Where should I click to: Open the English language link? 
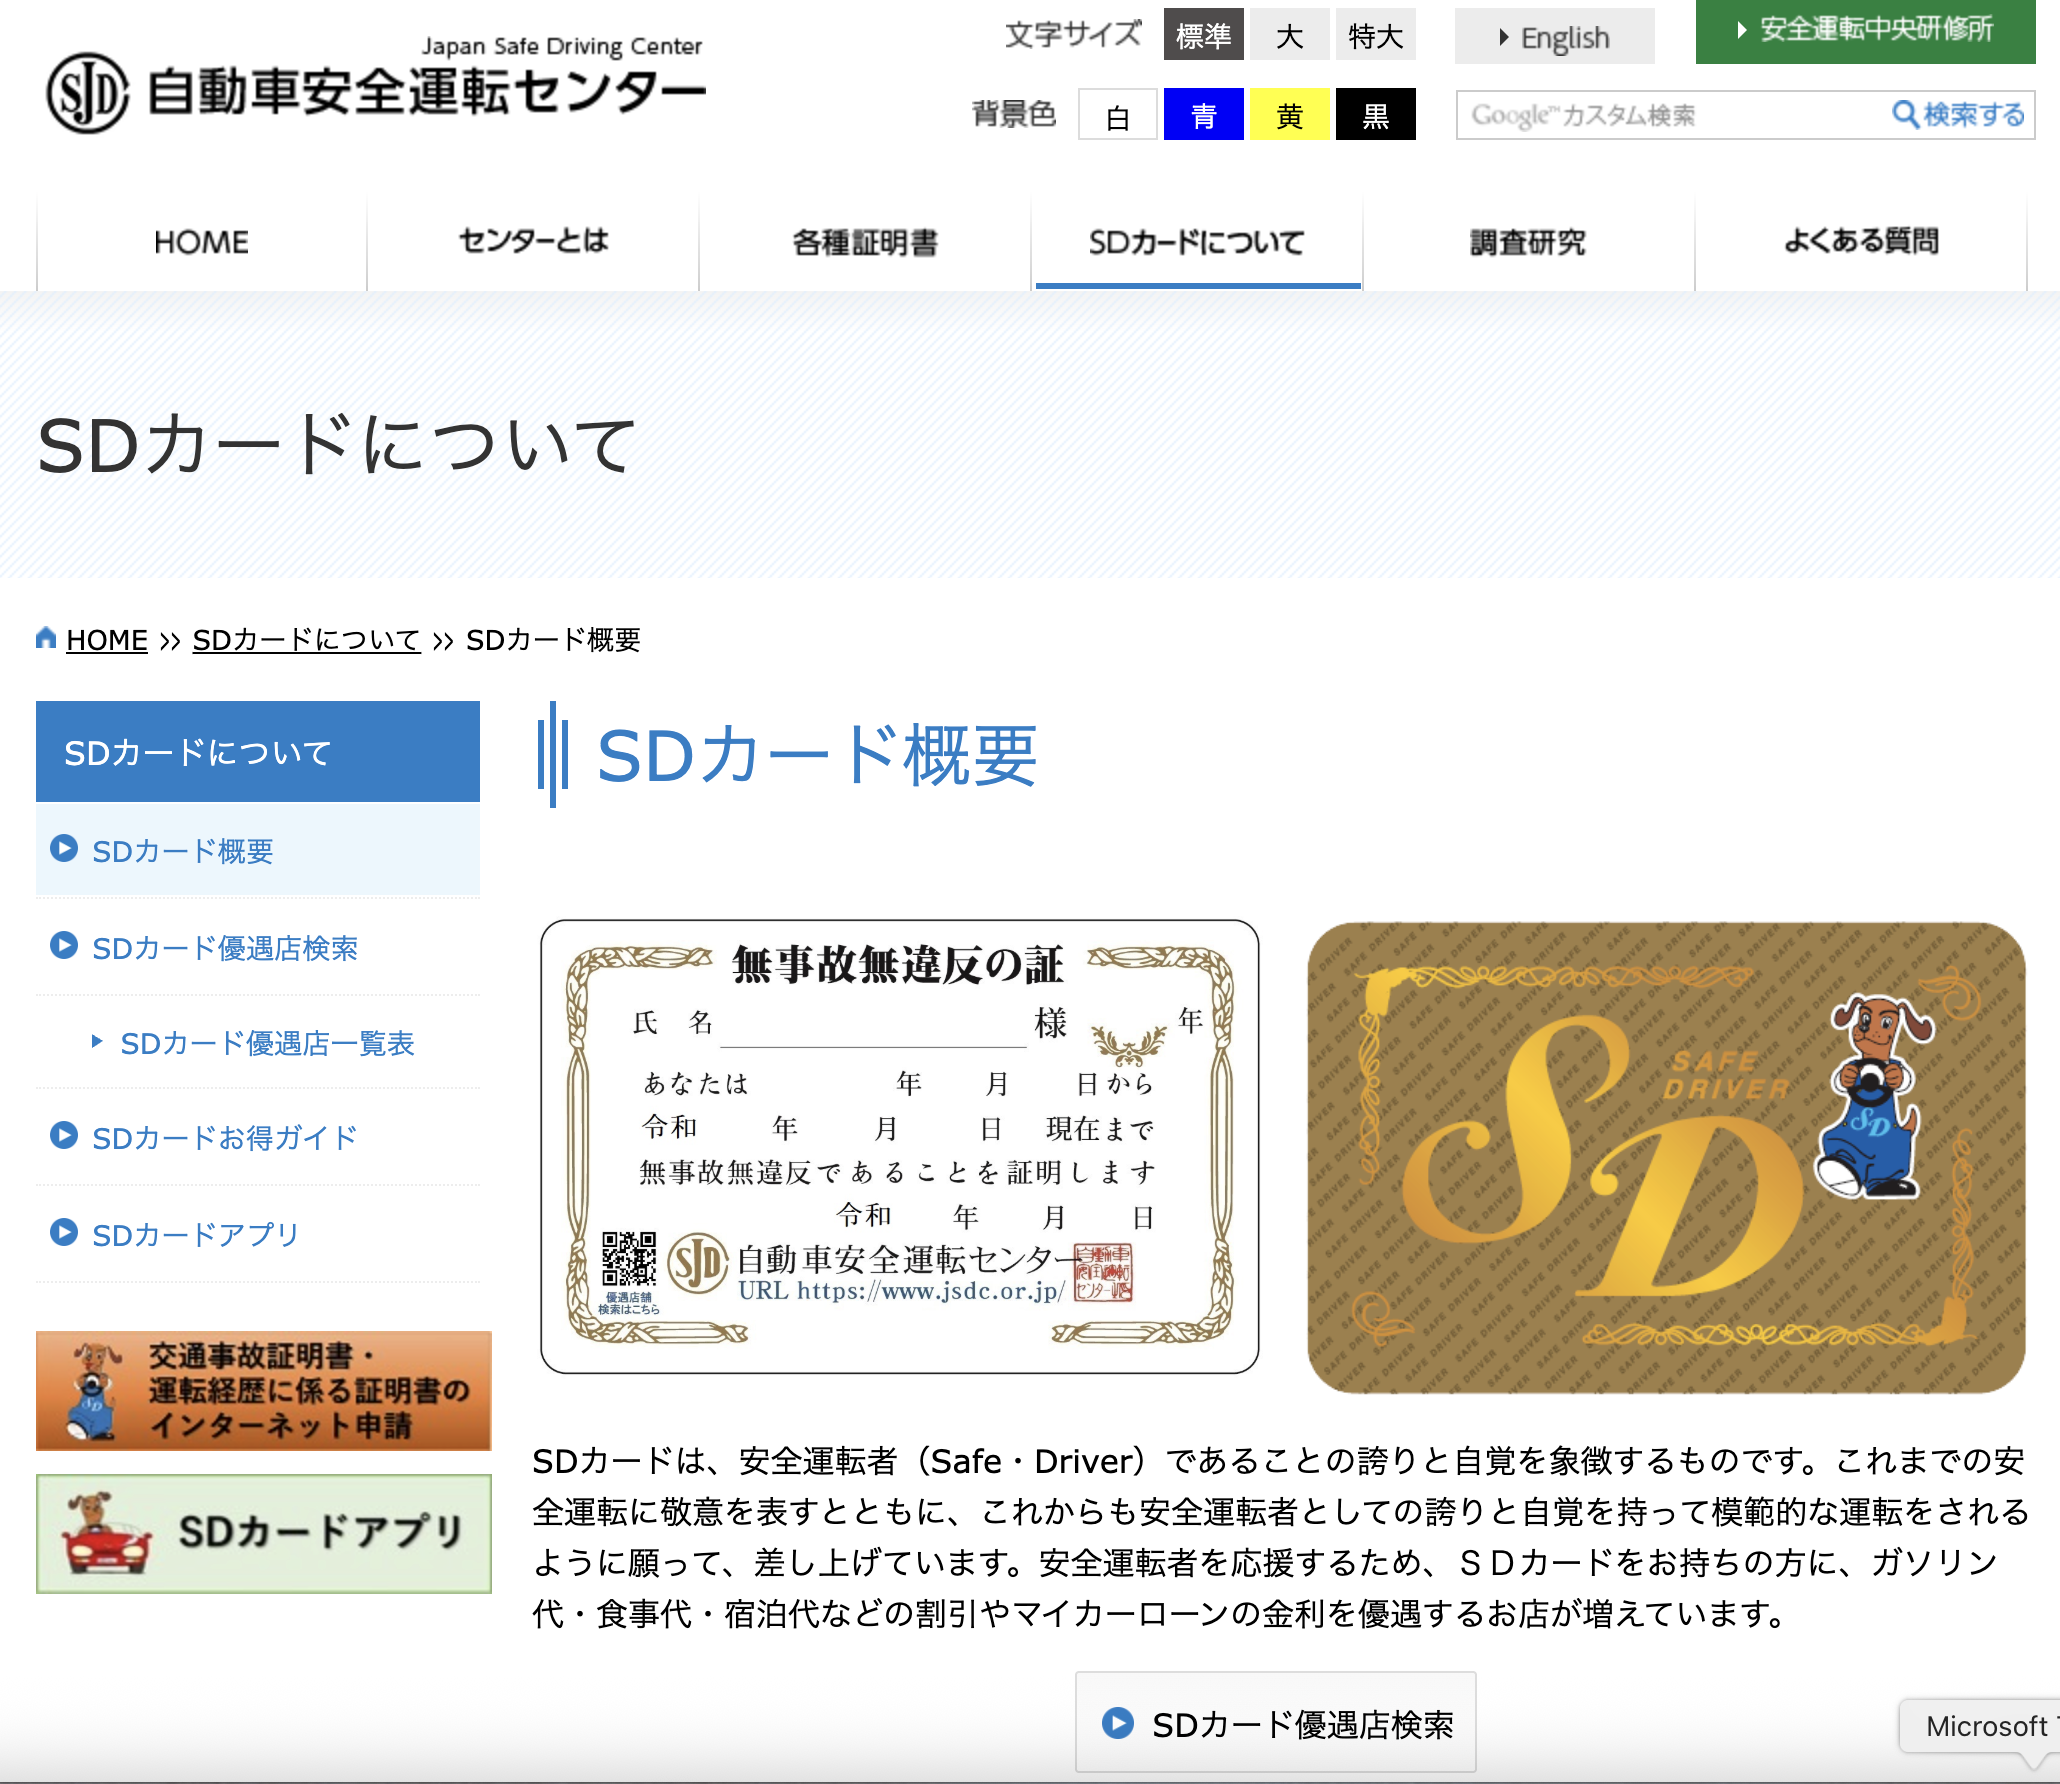[x=1554, y=38]
